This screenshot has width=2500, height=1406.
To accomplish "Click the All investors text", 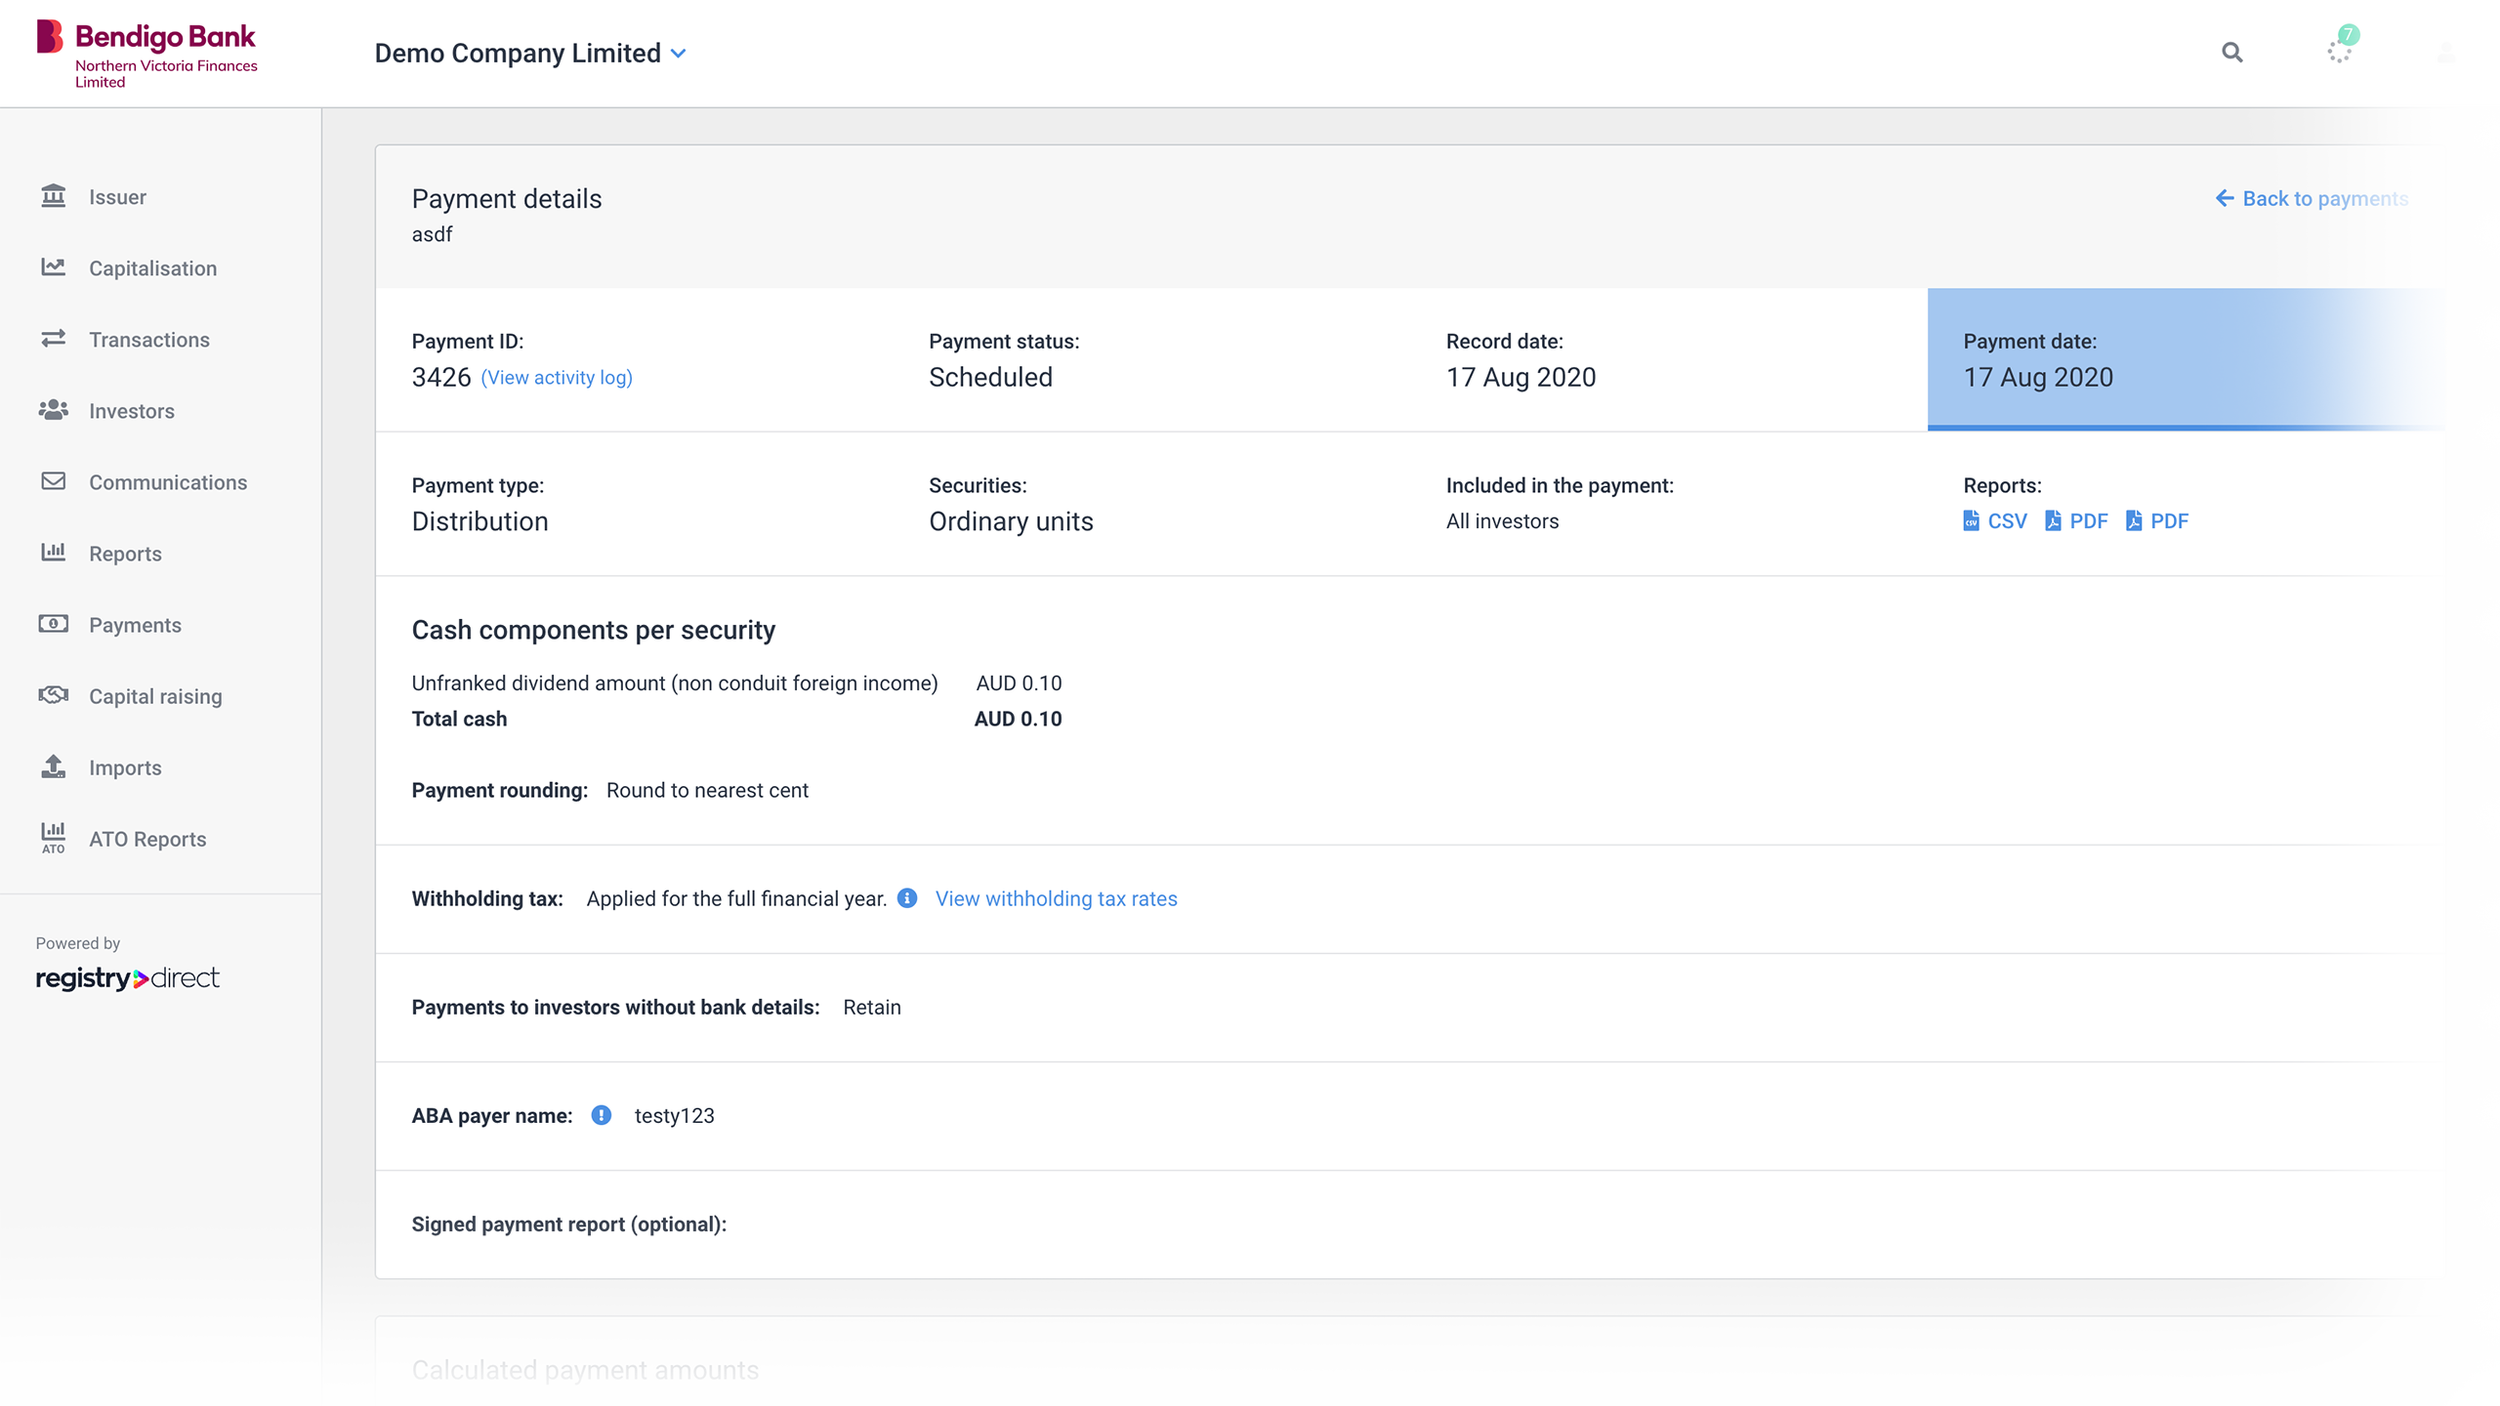I will (x=1502, y=521).
